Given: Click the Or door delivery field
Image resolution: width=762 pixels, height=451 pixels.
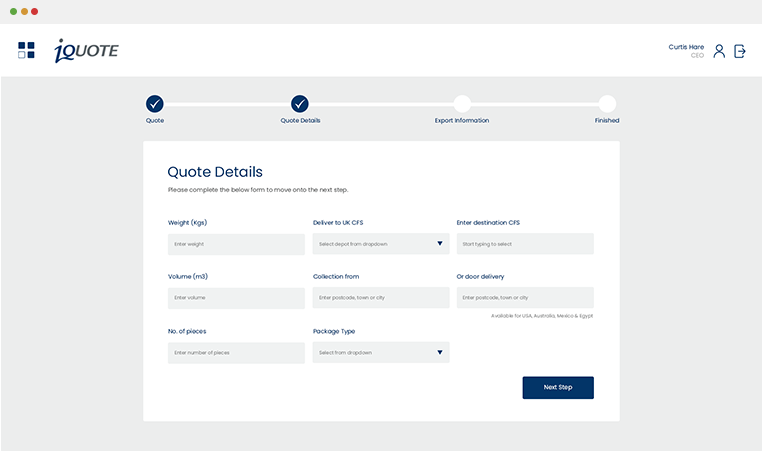Looking at the screenshot, I should tap(525, 298).
